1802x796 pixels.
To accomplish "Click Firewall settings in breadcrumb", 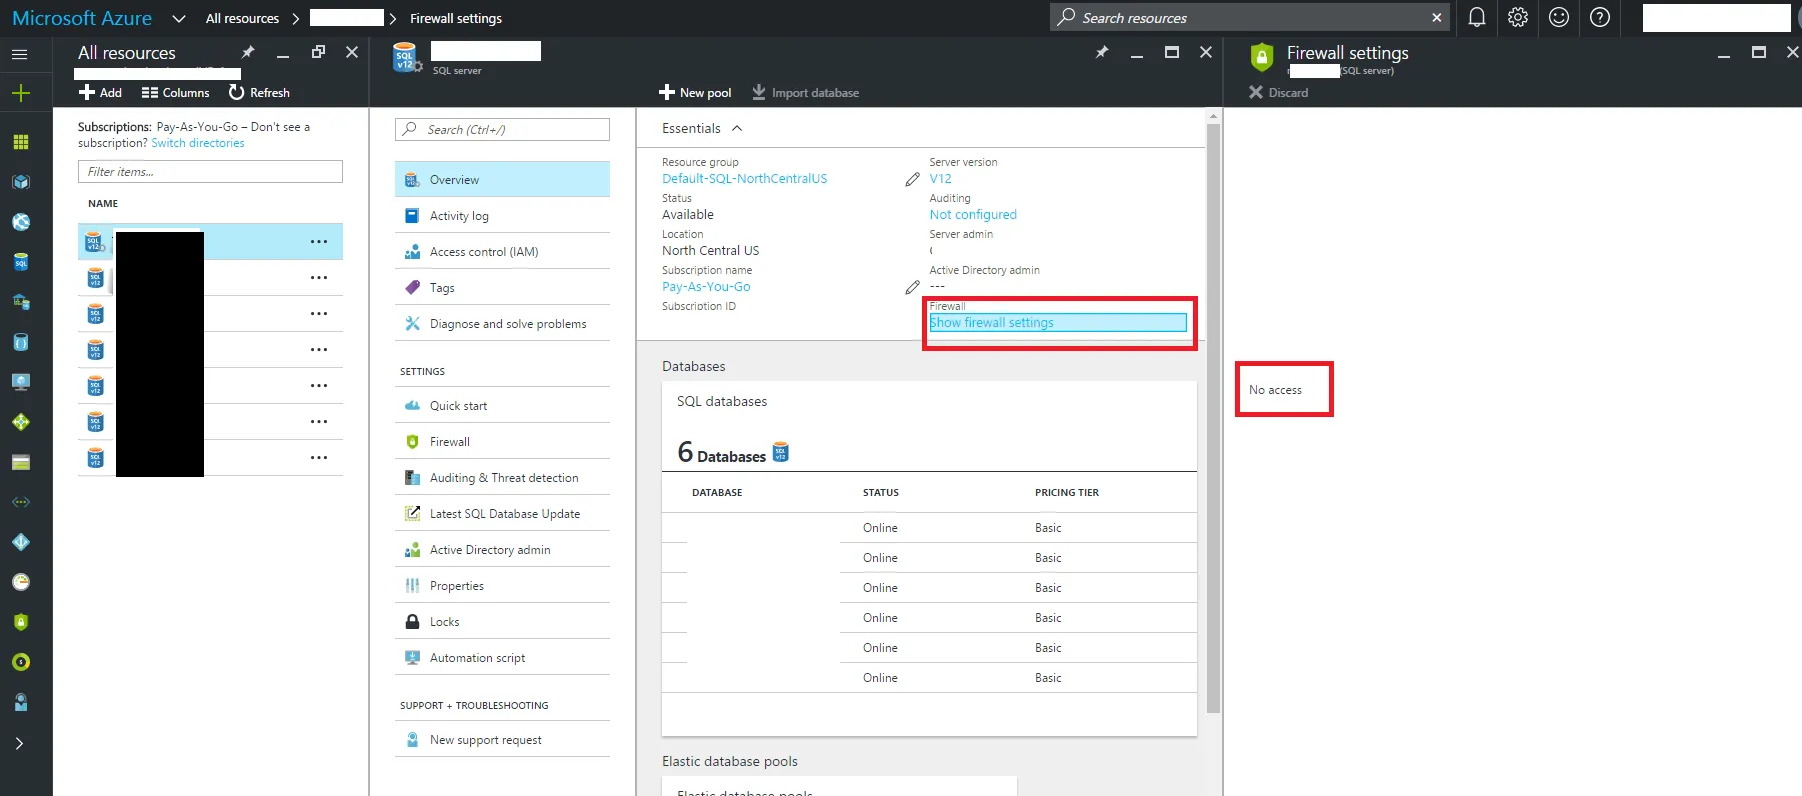I will pyautogui.click(x=456, y=18).
